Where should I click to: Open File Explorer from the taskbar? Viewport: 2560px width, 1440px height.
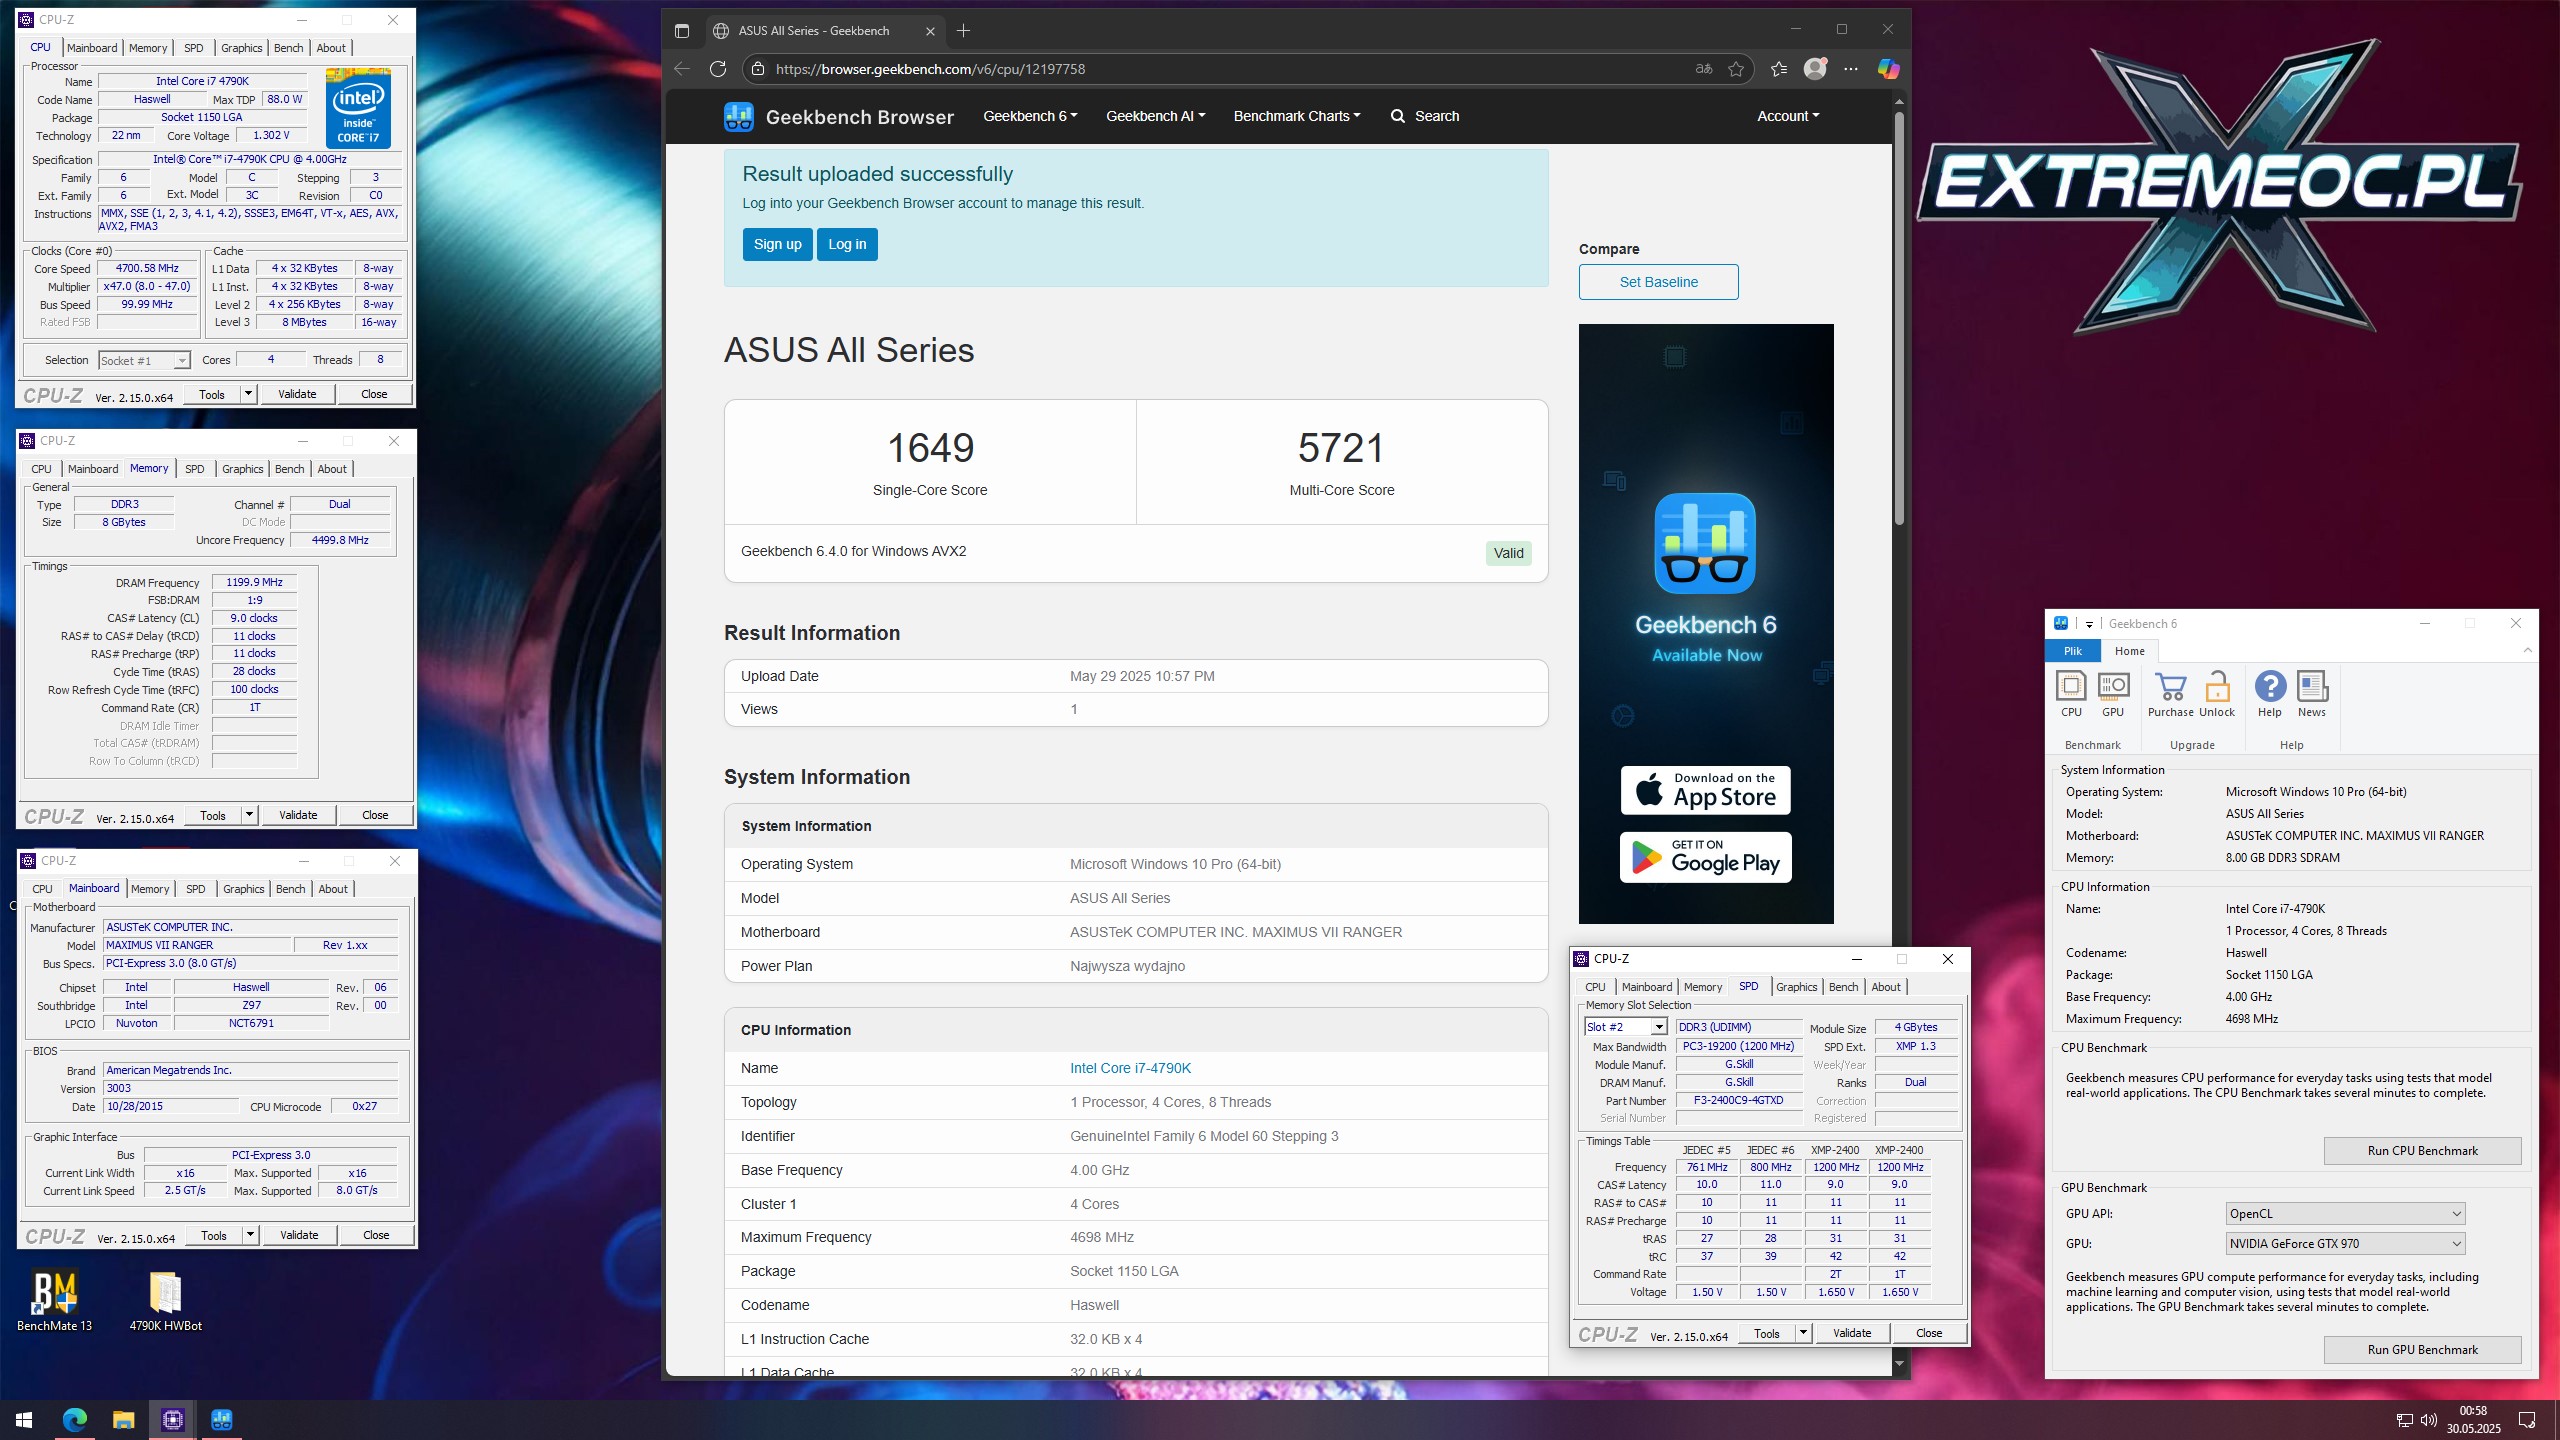tap(123, 1419)
